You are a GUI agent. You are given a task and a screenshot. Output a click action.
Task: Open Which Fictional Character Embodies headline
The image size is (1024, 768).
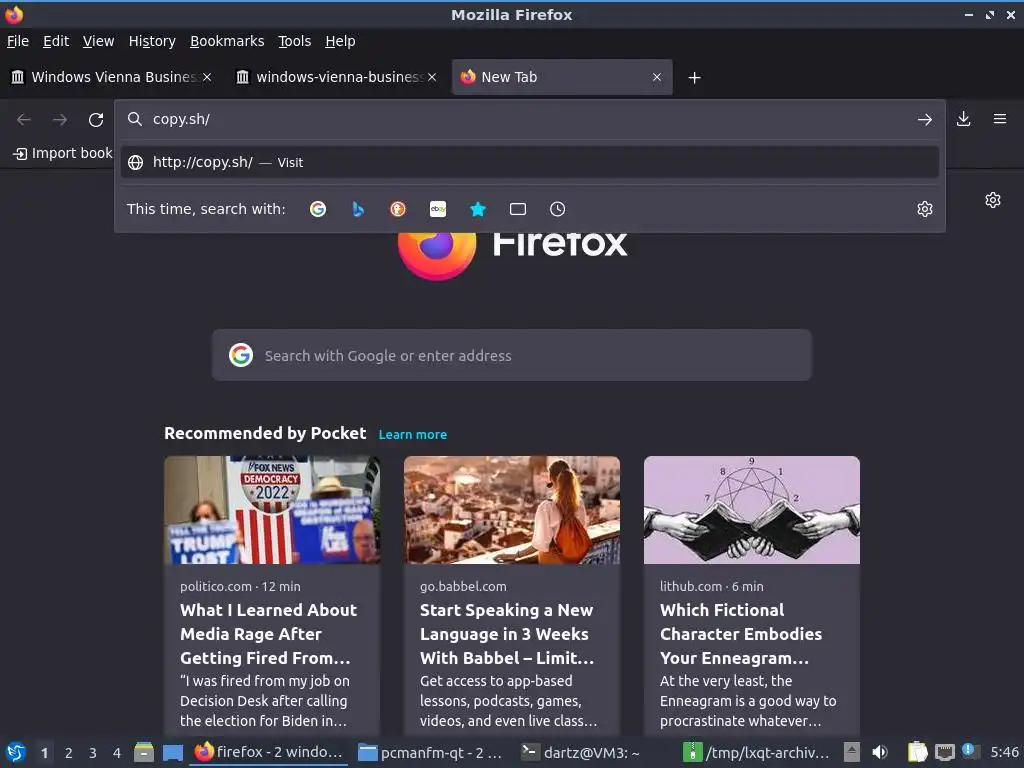tap(741, 634)
